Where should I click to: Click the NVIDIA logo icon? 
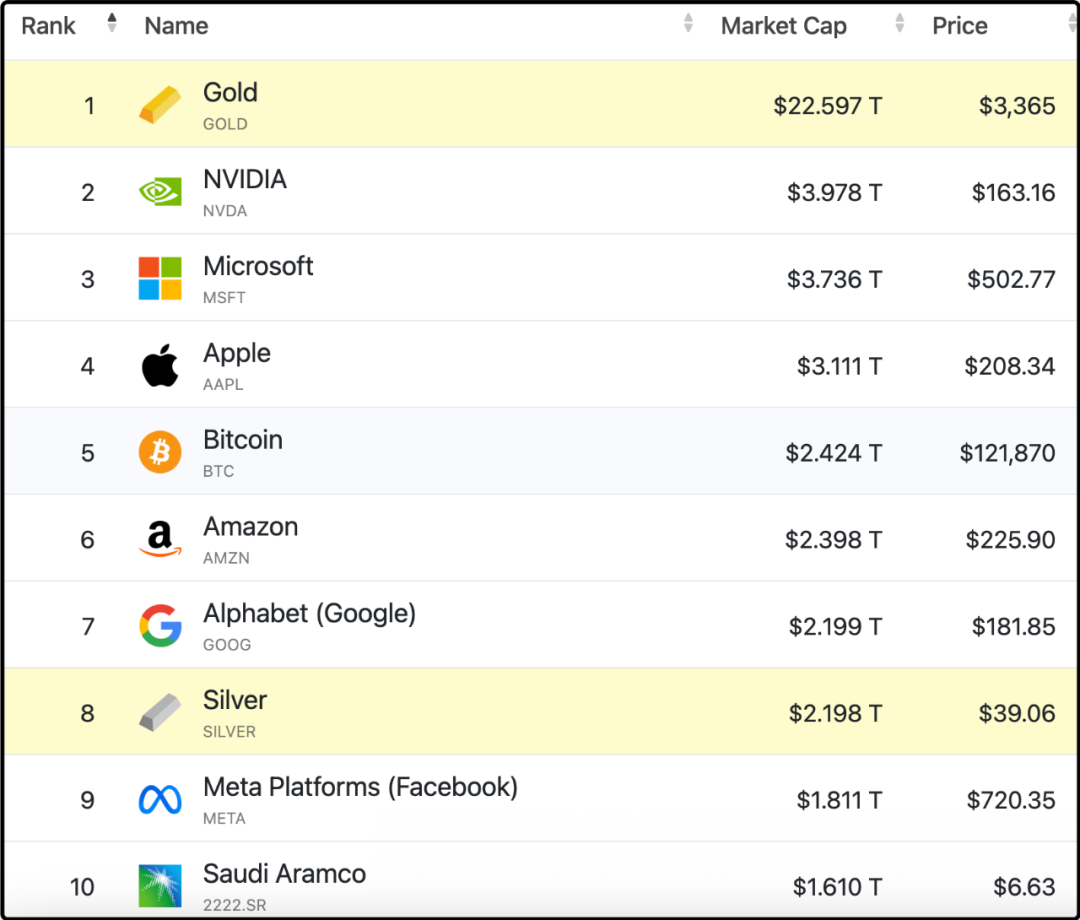point(160,191)
